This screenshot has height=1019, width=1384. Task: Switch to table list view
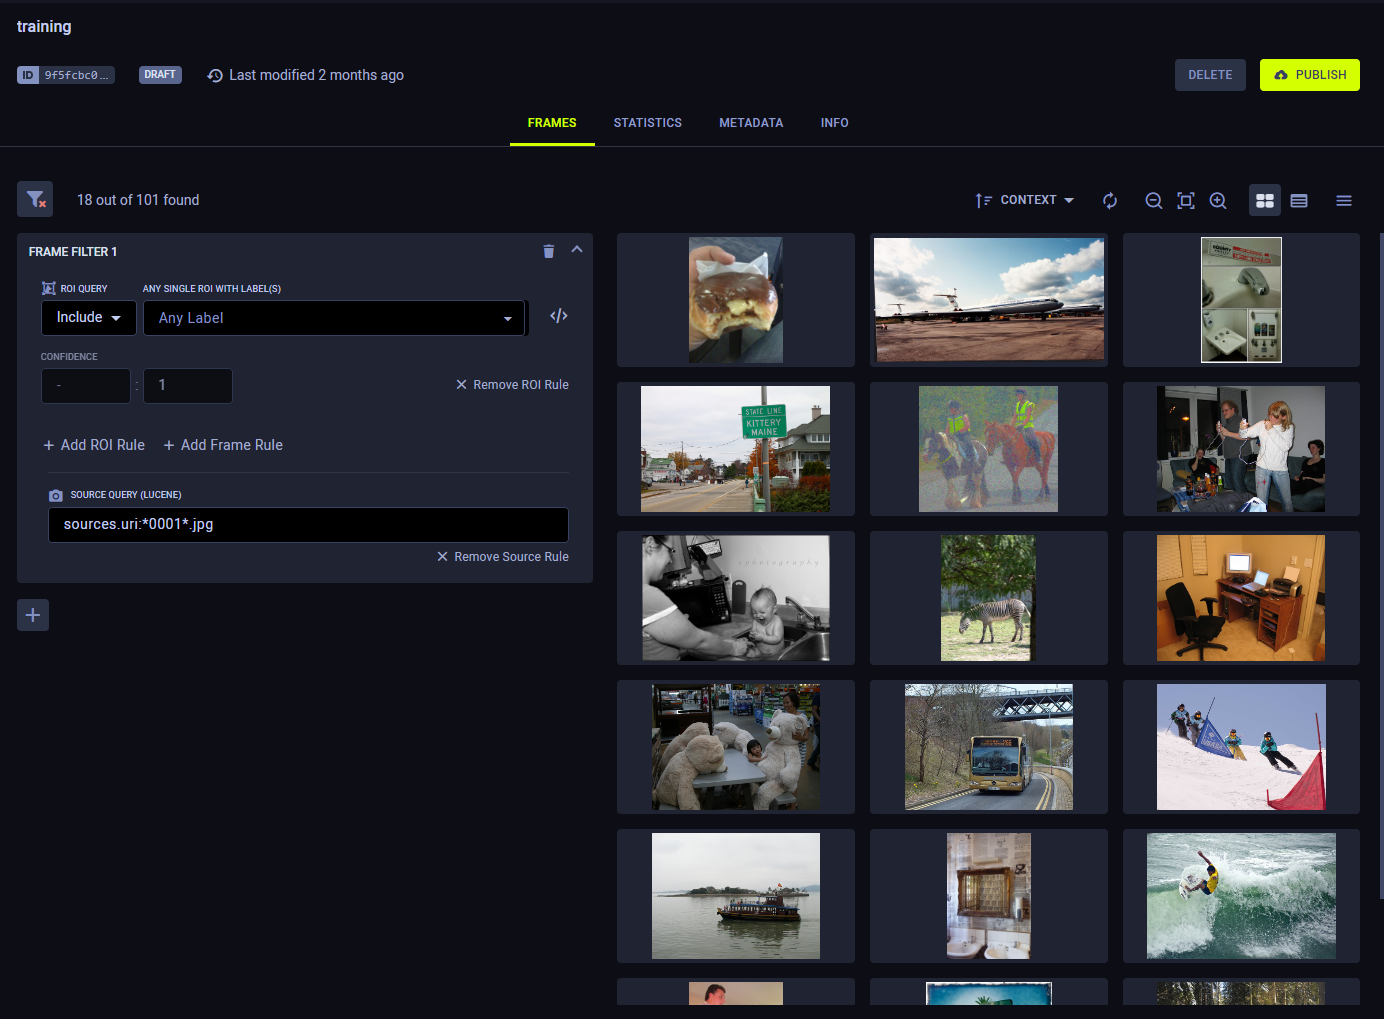click(1299, 201)
